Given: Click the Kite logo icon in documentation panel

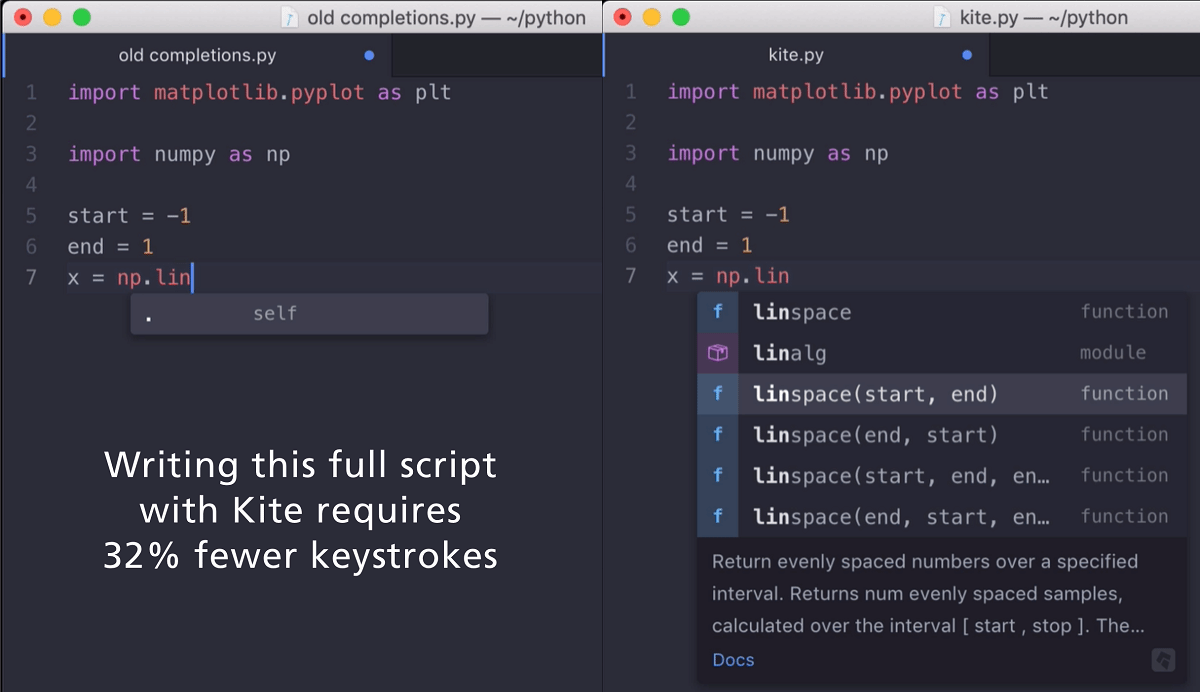Looking at the screenshot, I should [1162, 660].
